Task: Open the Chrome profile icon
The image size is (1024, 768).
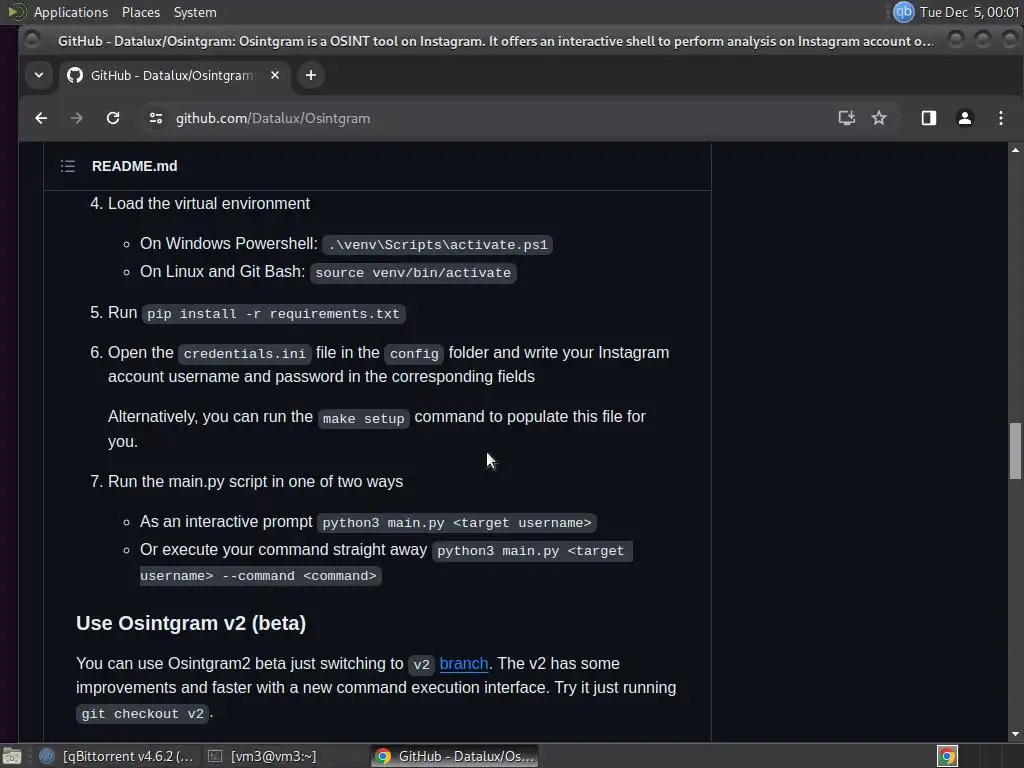Action: [965, 118]
